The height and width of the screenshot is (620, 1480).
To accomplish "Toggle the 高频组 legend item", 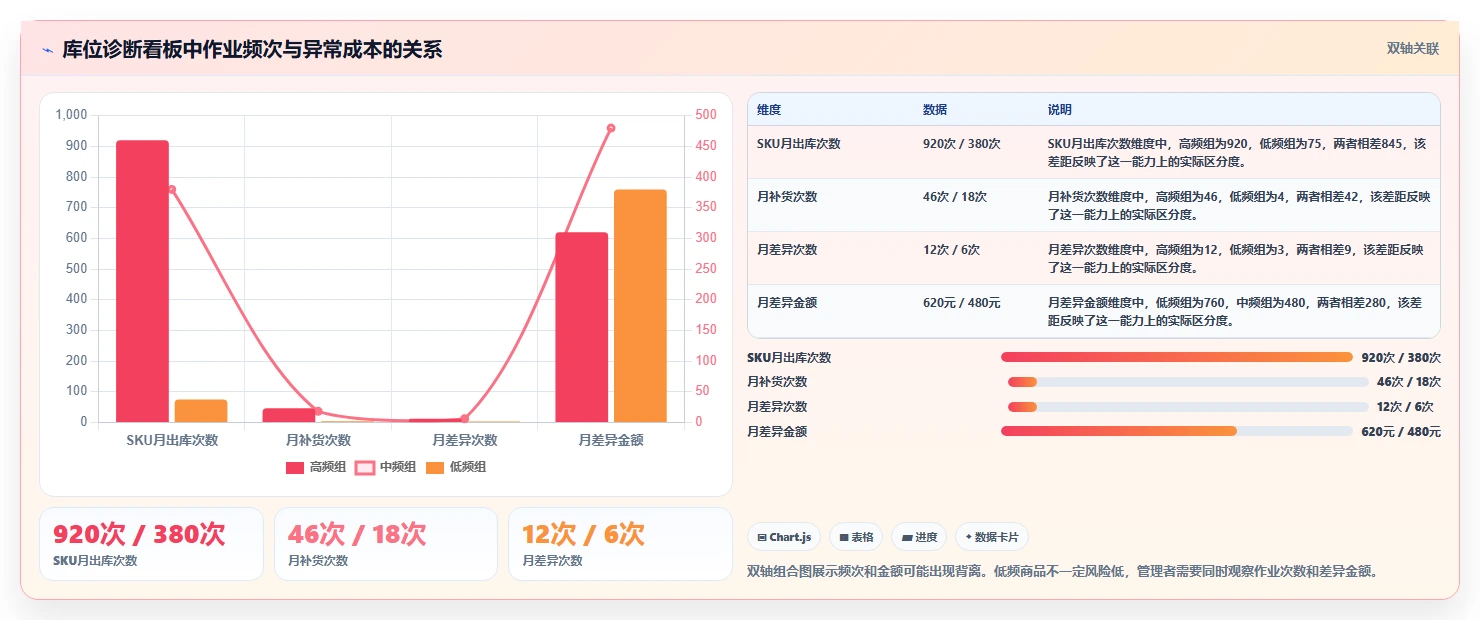I will pyautogui.click(x=316, y=467).
